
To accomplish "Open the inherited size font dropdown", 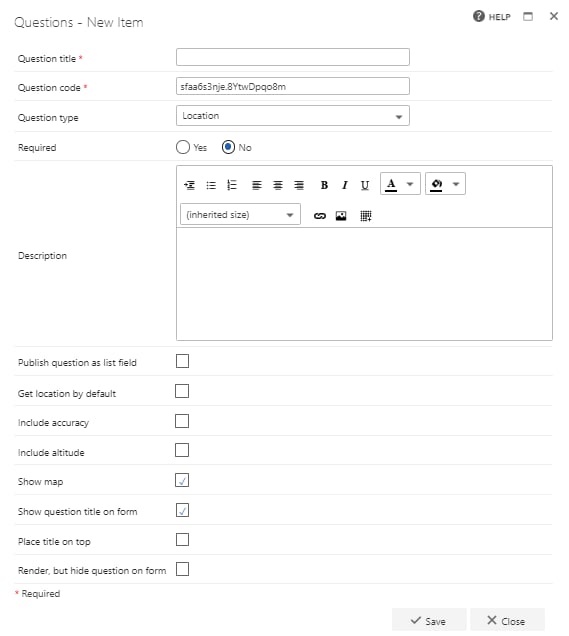I will click(x=240, y=215).
